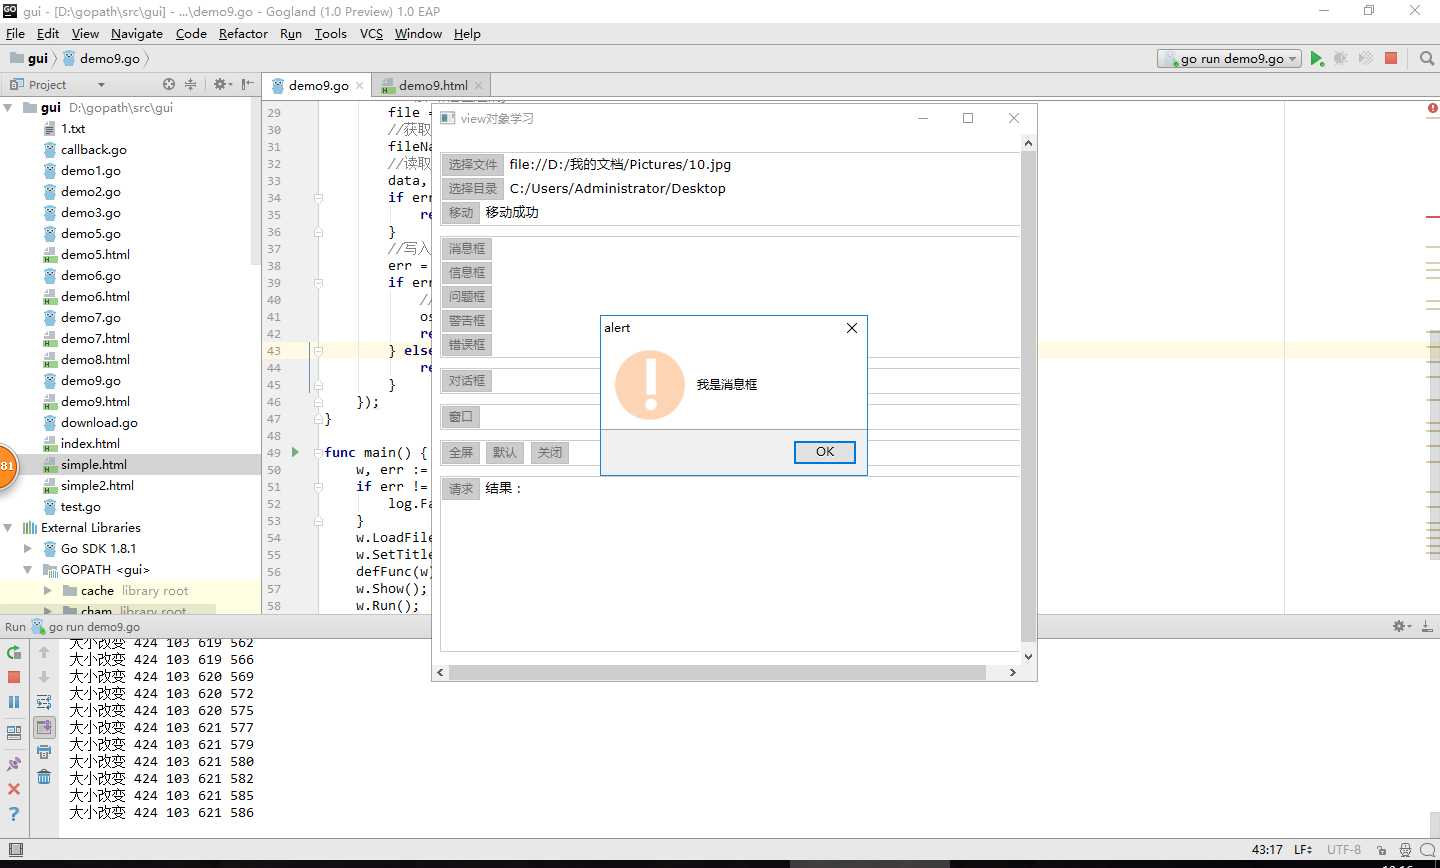Click the Run button in the top toolbar
Viewport: 1440px width, 868px height.
point(1317,58)
